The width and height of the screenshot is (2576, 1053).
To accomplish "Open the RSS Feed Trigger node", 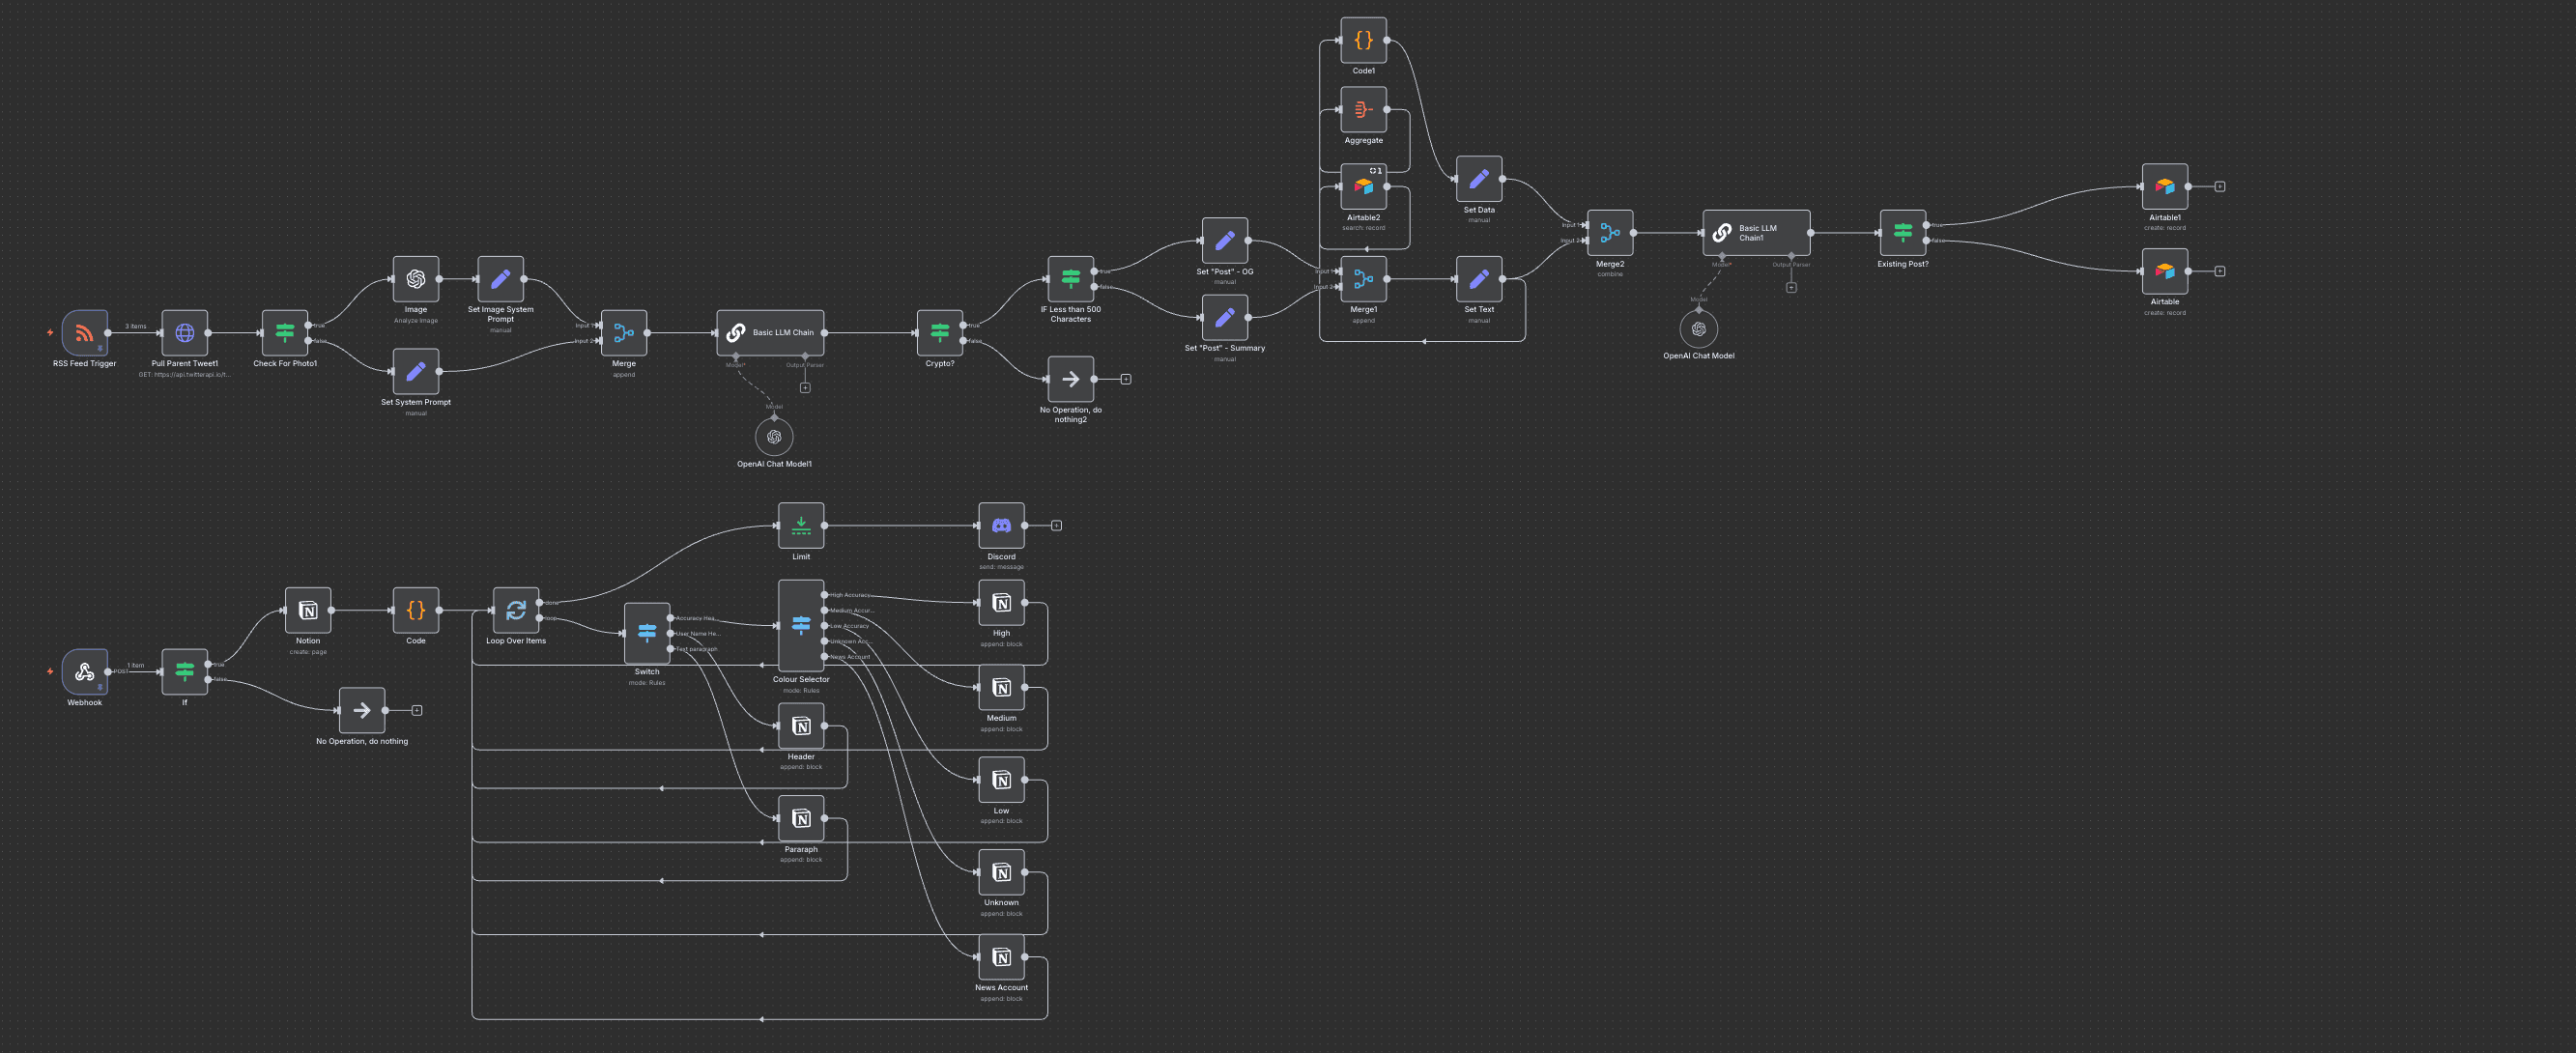I will click(83, 335).
